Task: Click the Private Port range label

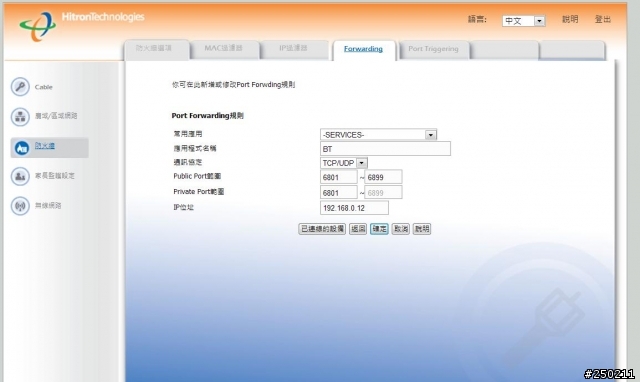Action: coord(199,192)
